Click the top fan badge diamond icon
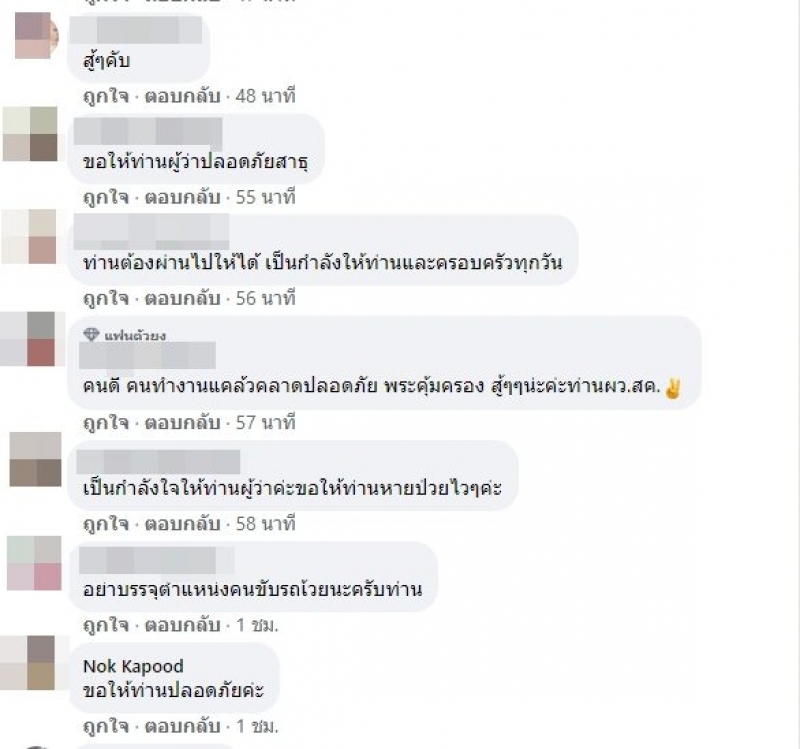Screen dimensions: 800x749 click(91, 335)
